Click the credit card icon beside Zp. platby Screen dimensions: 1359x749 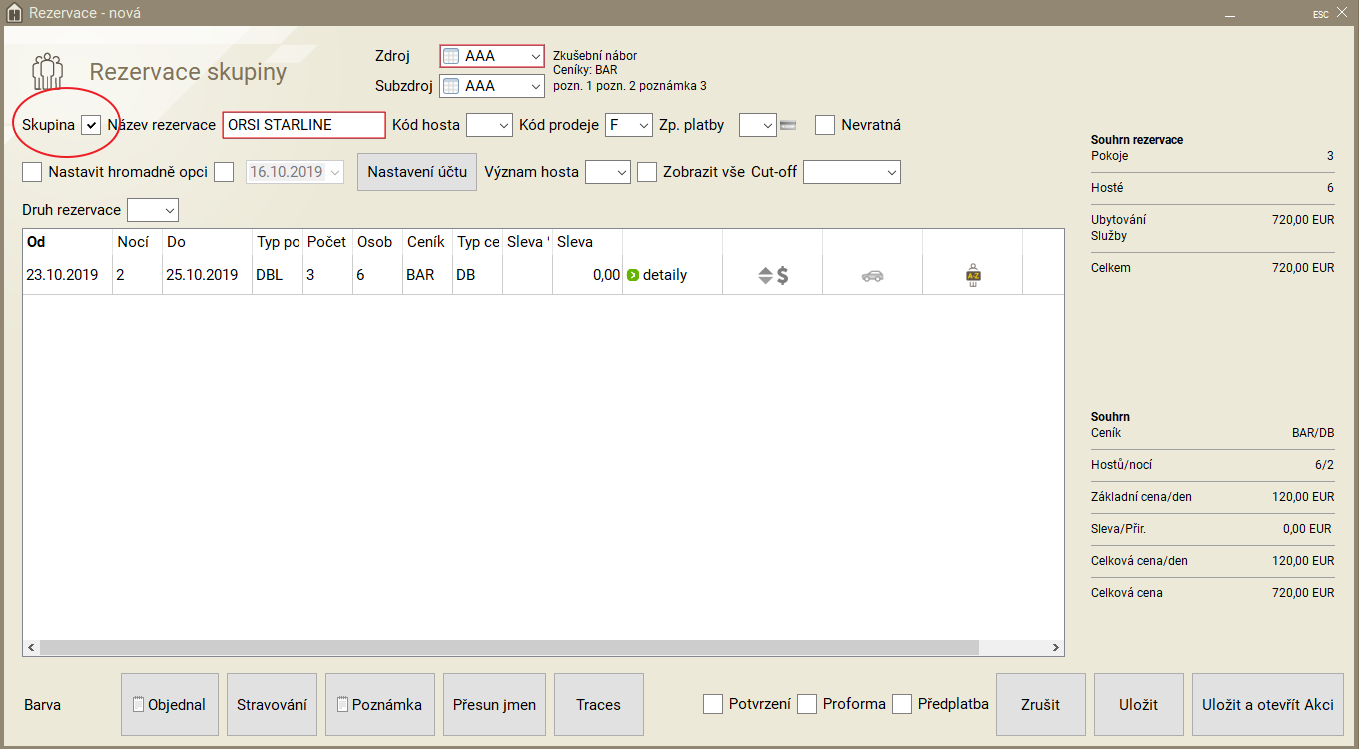pyautogui.click(x=788, y=125)
